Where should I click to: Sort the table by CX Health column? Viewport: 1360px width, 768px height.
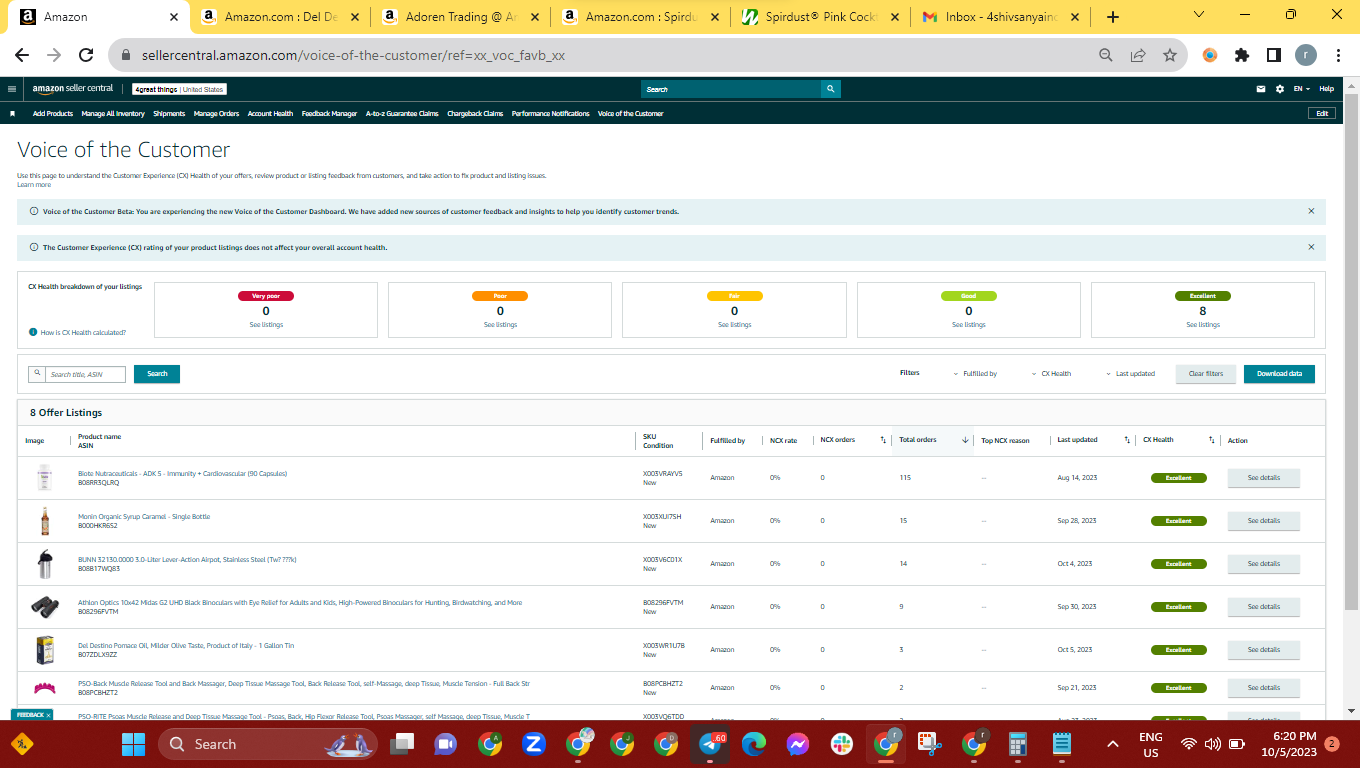coord(1212,440)
